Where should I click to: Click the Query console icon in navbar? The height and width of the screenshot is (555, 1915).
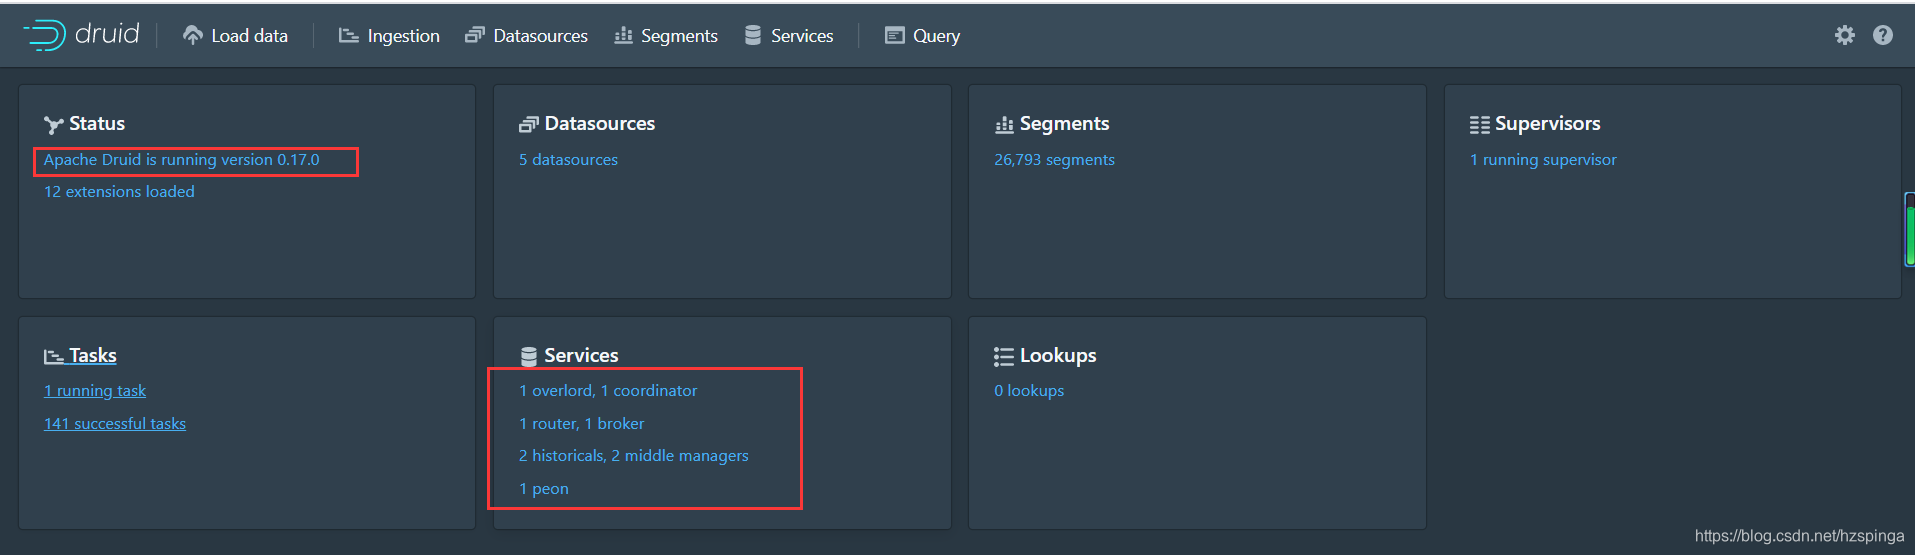[x=894, y=35]
